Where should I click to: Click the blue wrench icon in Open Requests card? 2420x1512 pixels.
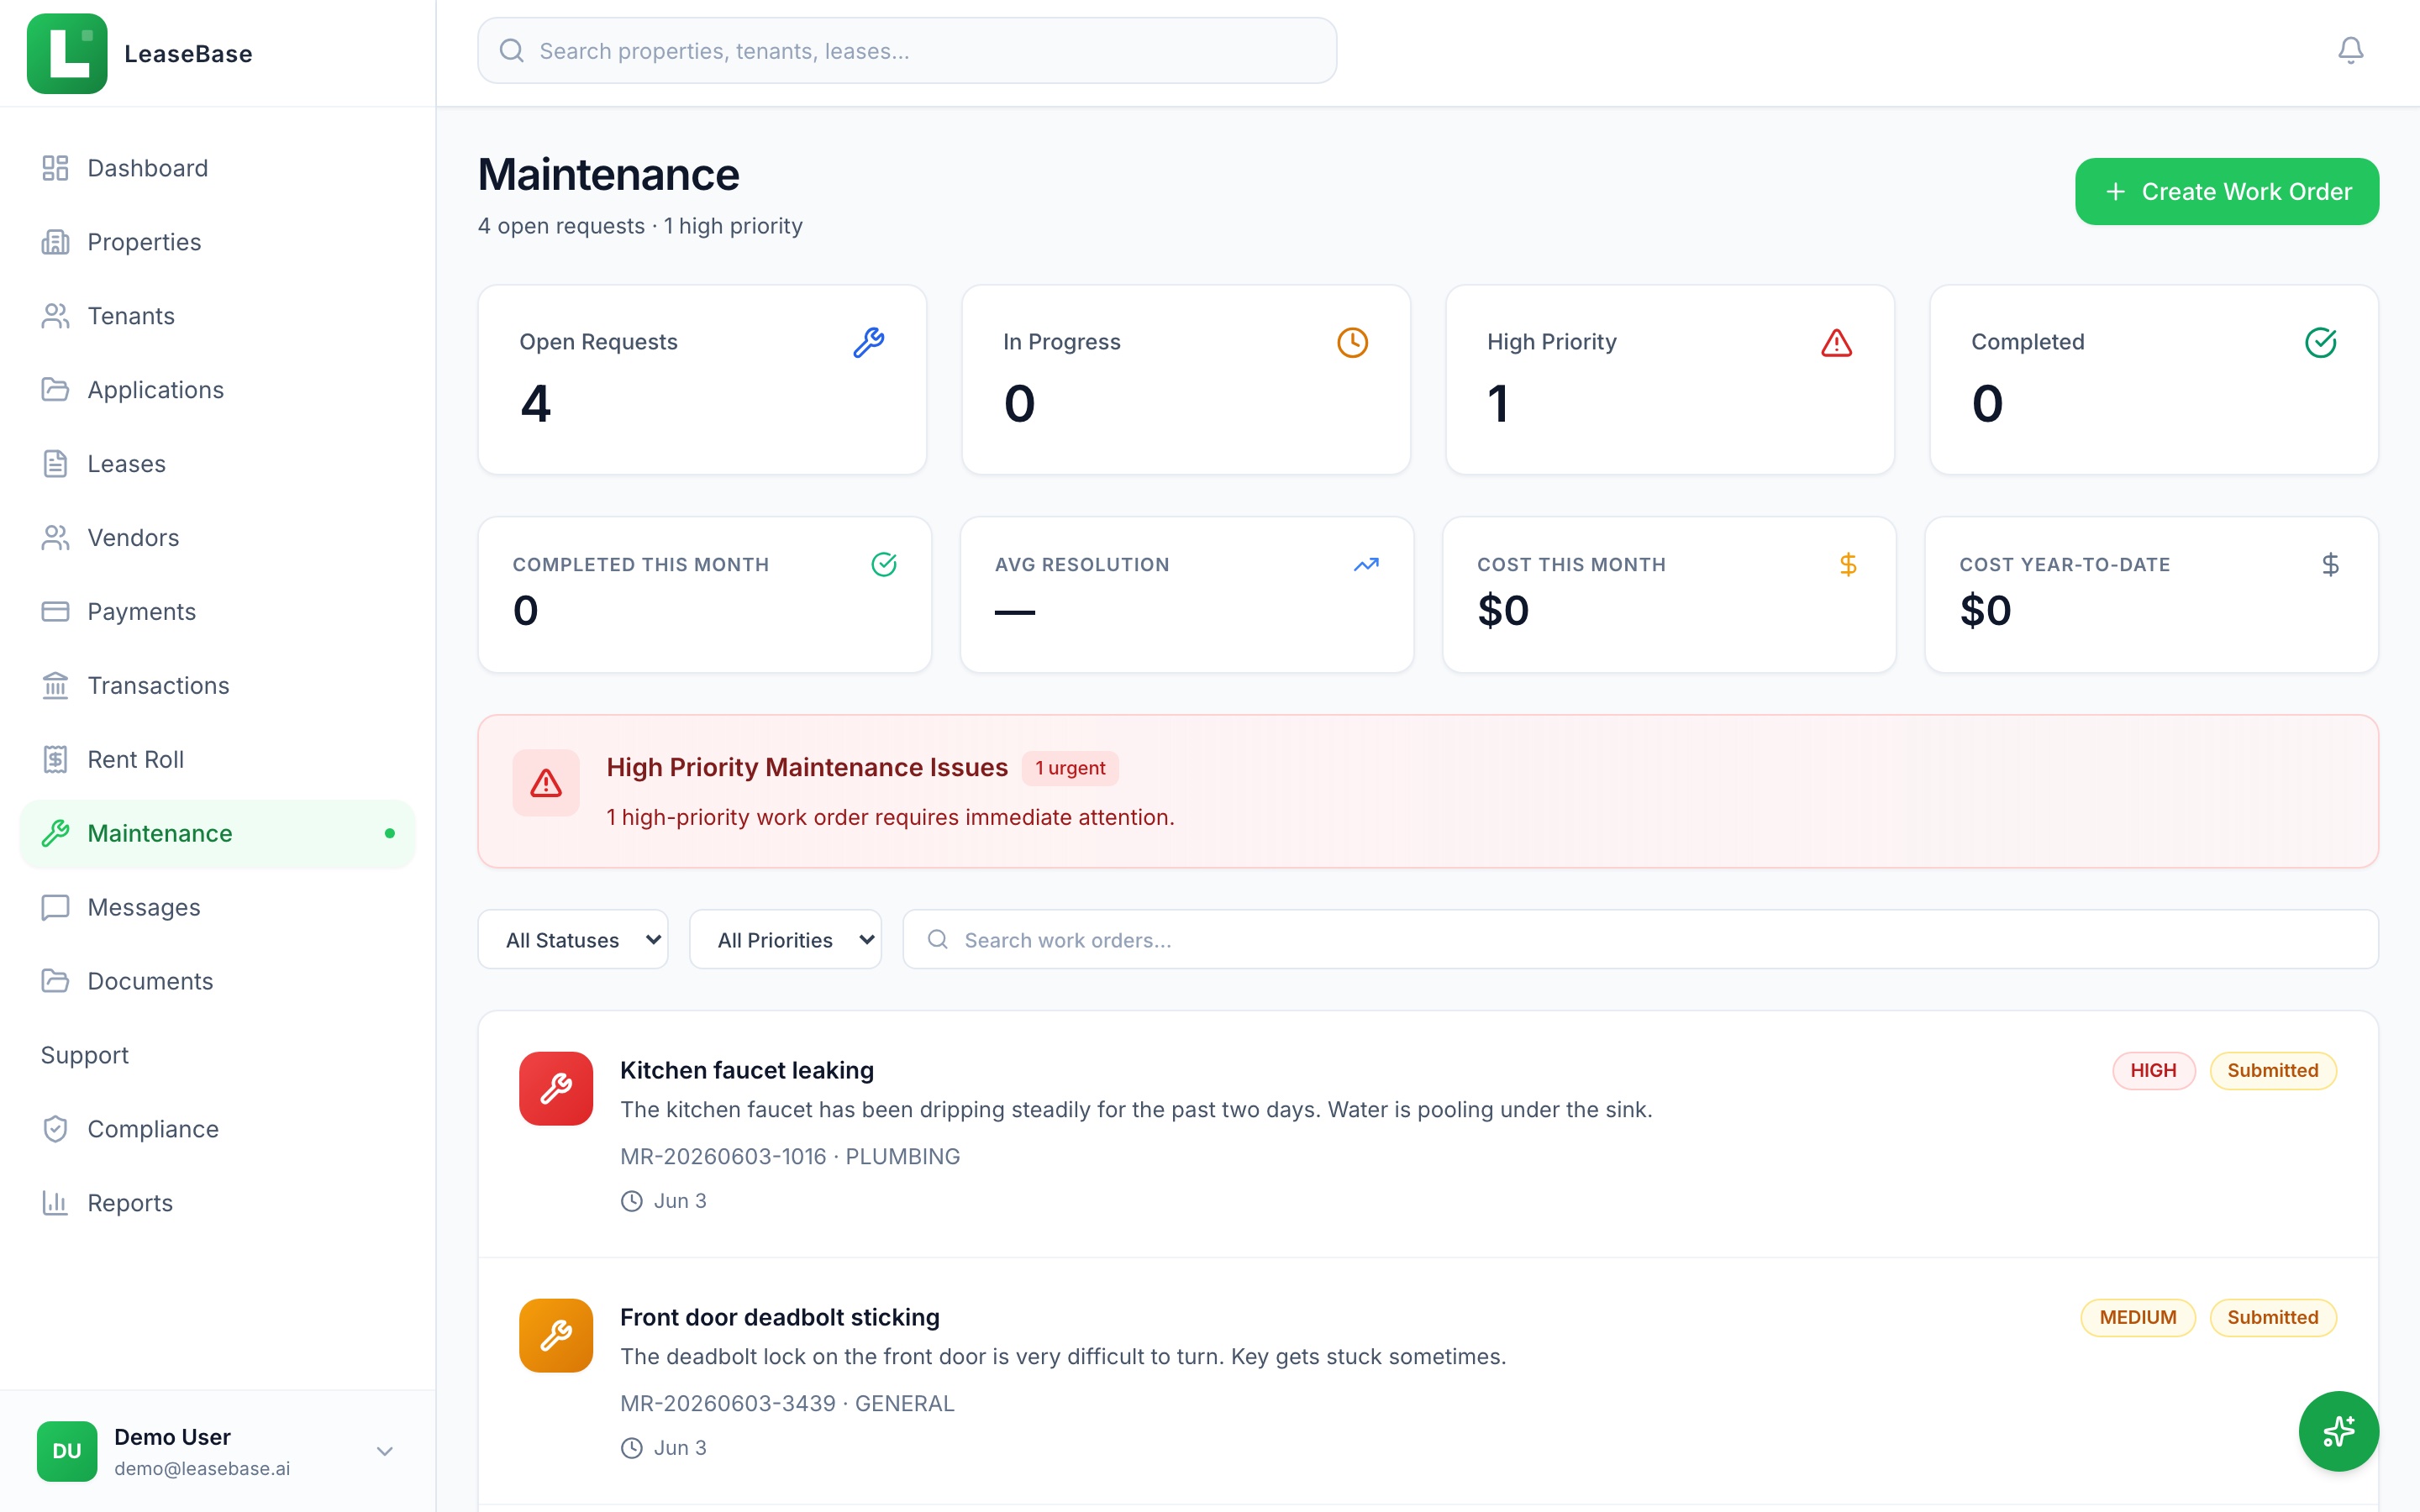pyautogui.click(x=868, y=343)
